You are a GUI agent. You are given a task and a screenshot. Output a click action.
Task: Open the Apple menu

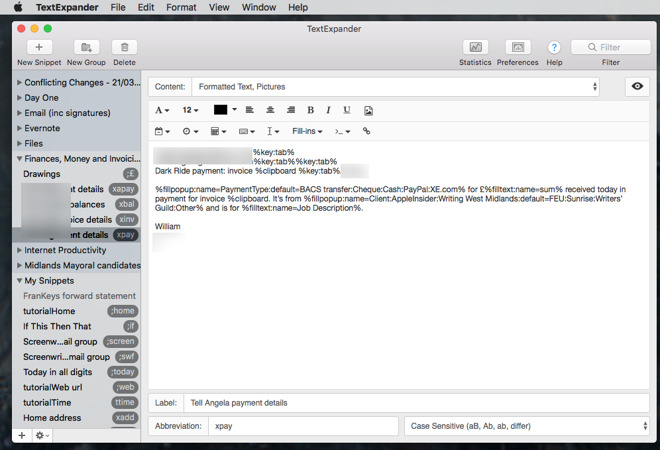tap(18, 7)
